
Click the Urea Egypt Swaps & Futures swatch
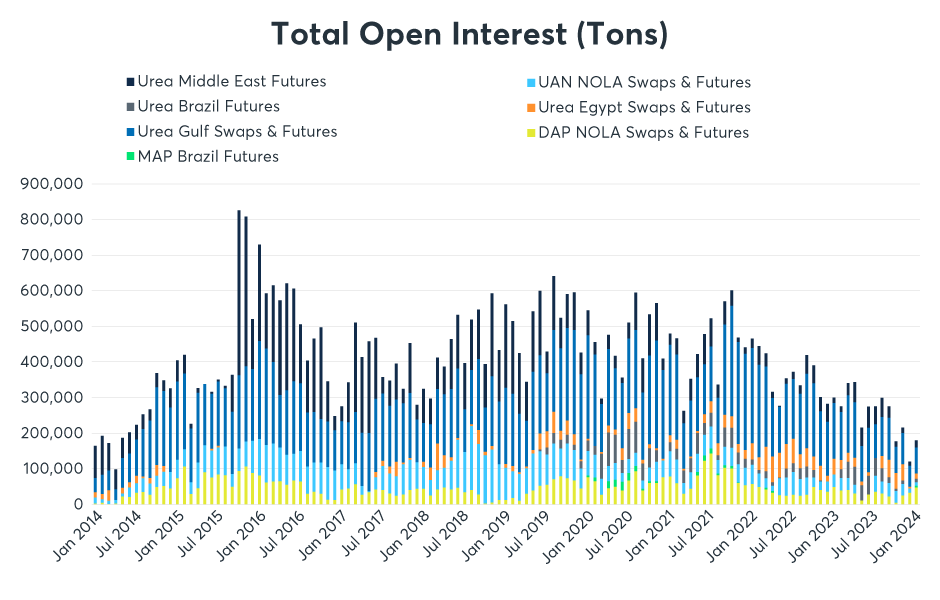click(x=530, y=108)
